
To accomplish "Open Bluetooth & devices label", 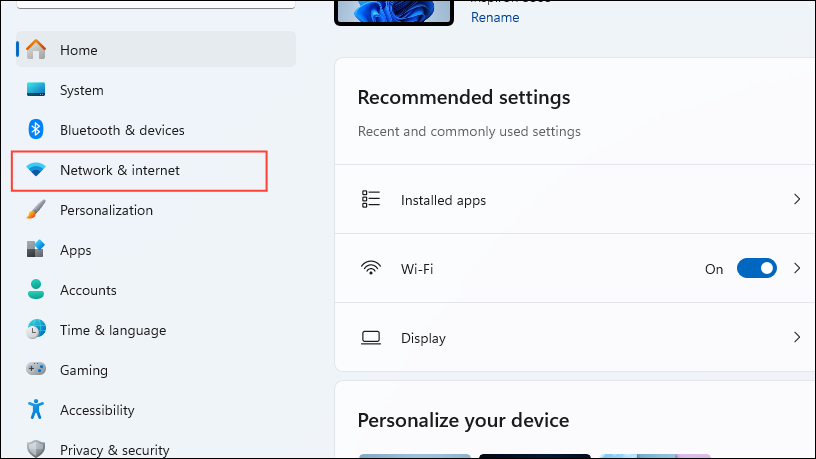I will tap(122, 130).
